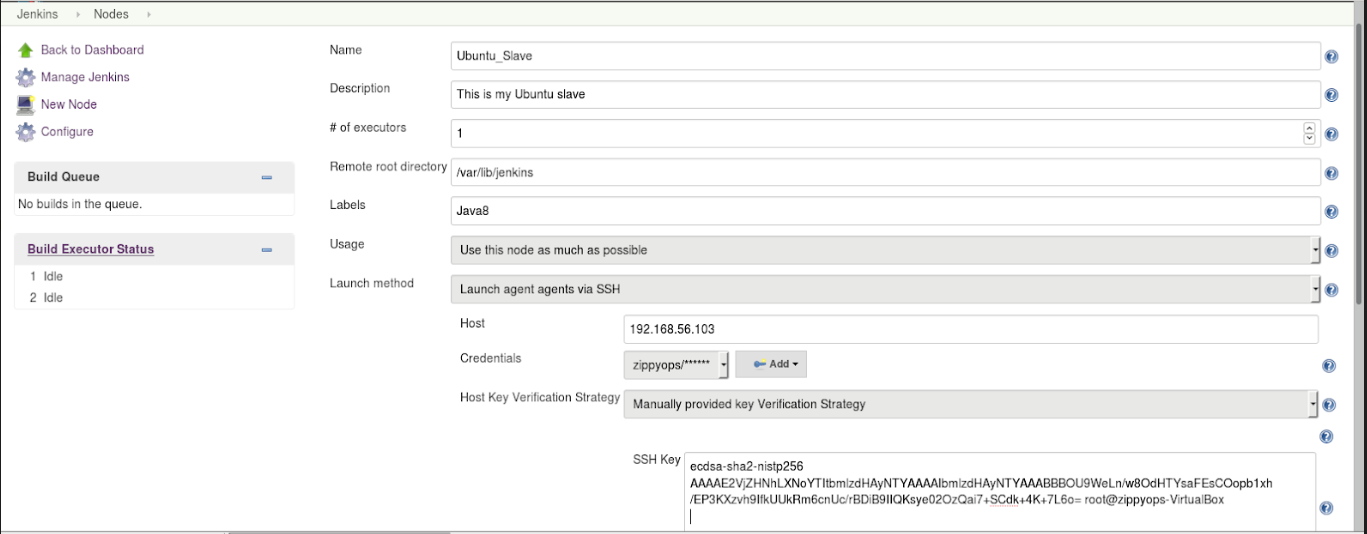Open the Host Key Verification Strategy dropdown

(971, 404)
